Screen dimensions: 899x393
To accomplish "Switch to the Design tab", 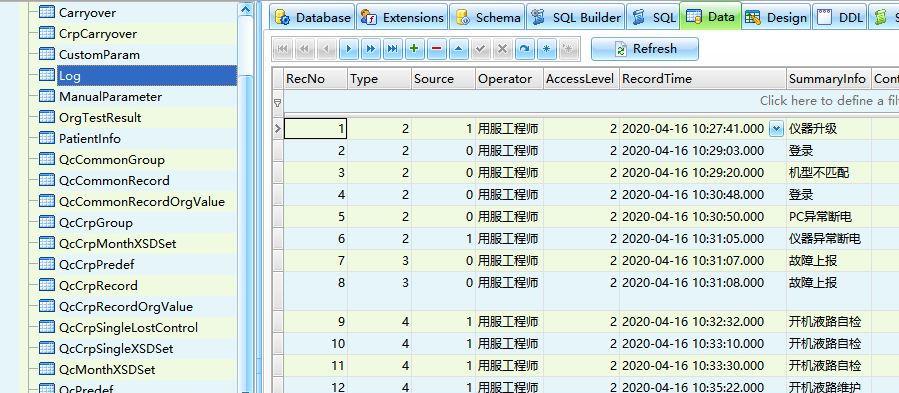I will [x=776, y=18].
